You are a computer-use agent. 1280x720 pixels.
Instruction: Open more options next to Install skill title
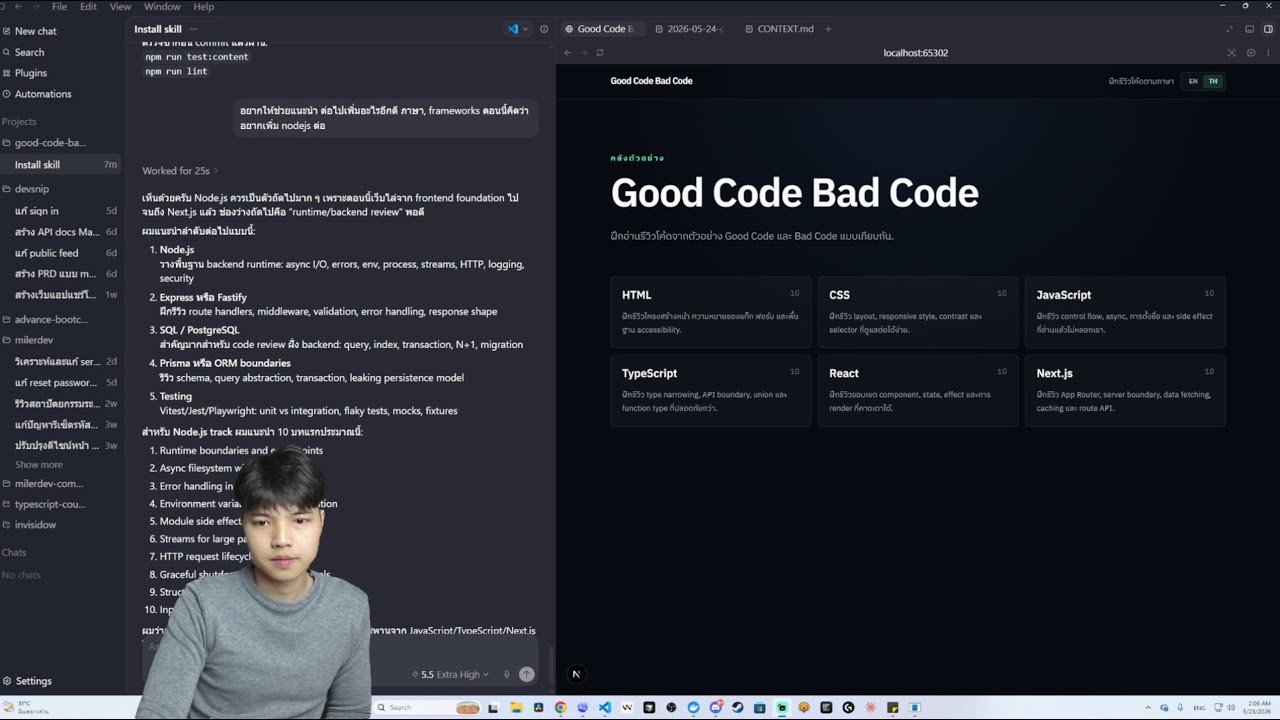[x=194, y=29]
